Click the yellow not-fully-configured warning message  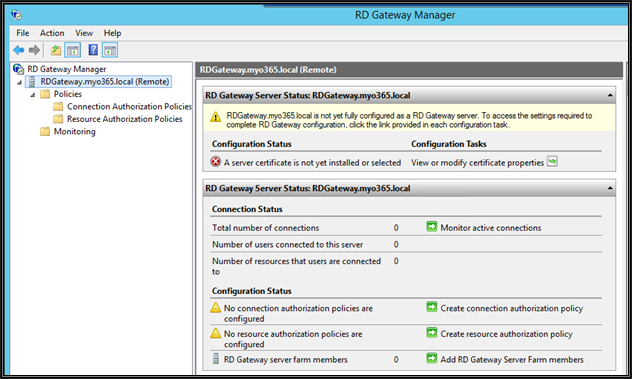click(409, 120)
